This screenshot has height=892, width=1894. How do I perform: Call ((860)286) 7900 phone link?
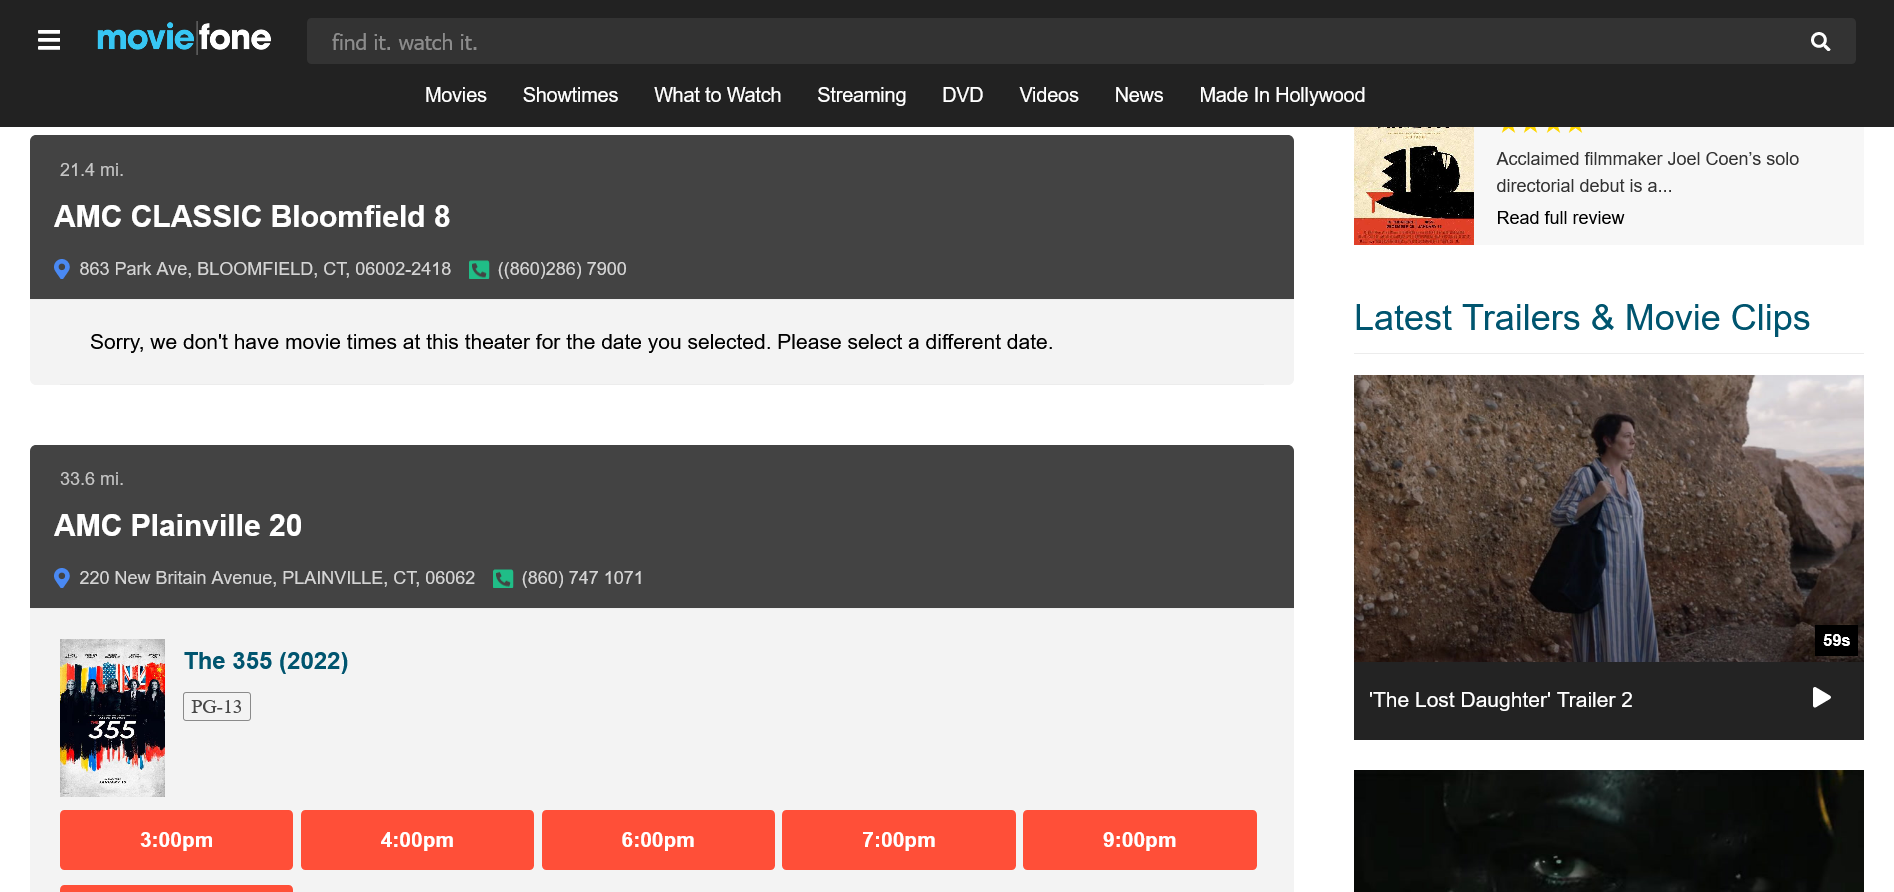coord(562,269)
